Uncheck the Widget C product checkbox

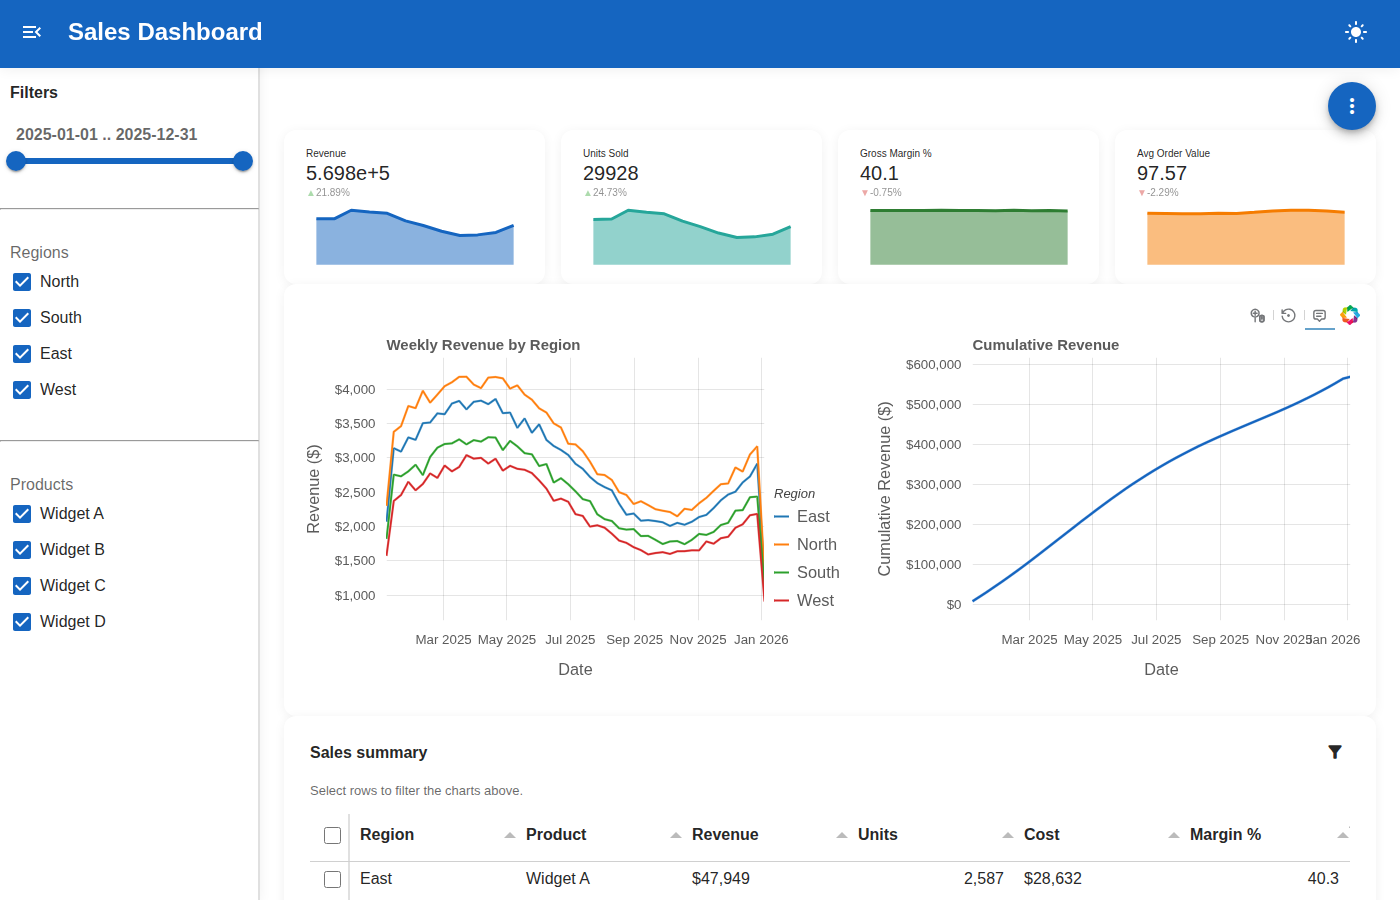click(x=22, y=586)
